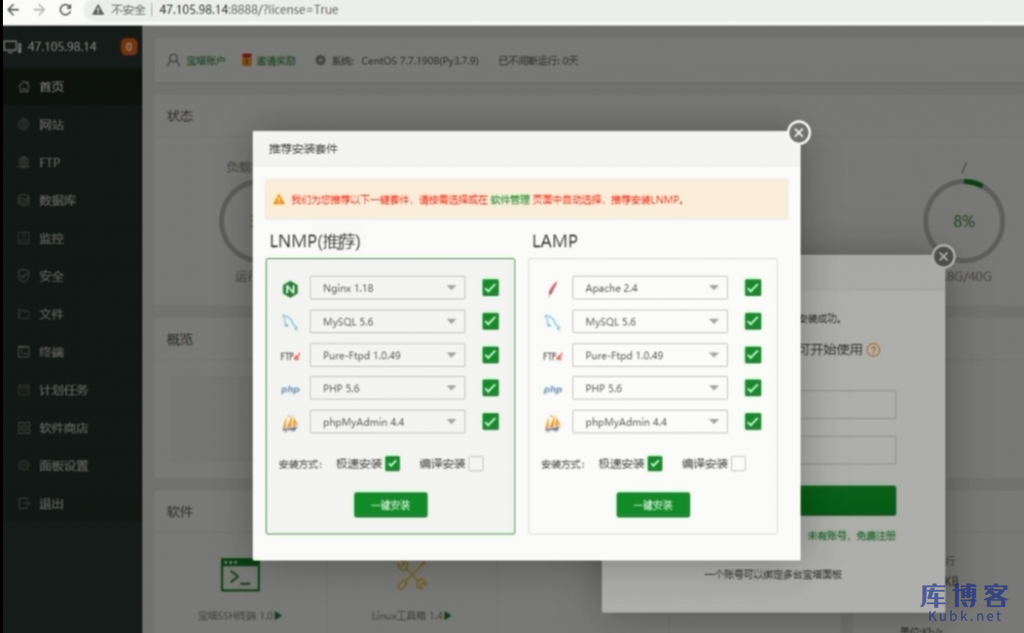Screen dimensions: 1024x633
Task: Enable LNMP 编译安装 checkbox
Action: tap(476, 463)
